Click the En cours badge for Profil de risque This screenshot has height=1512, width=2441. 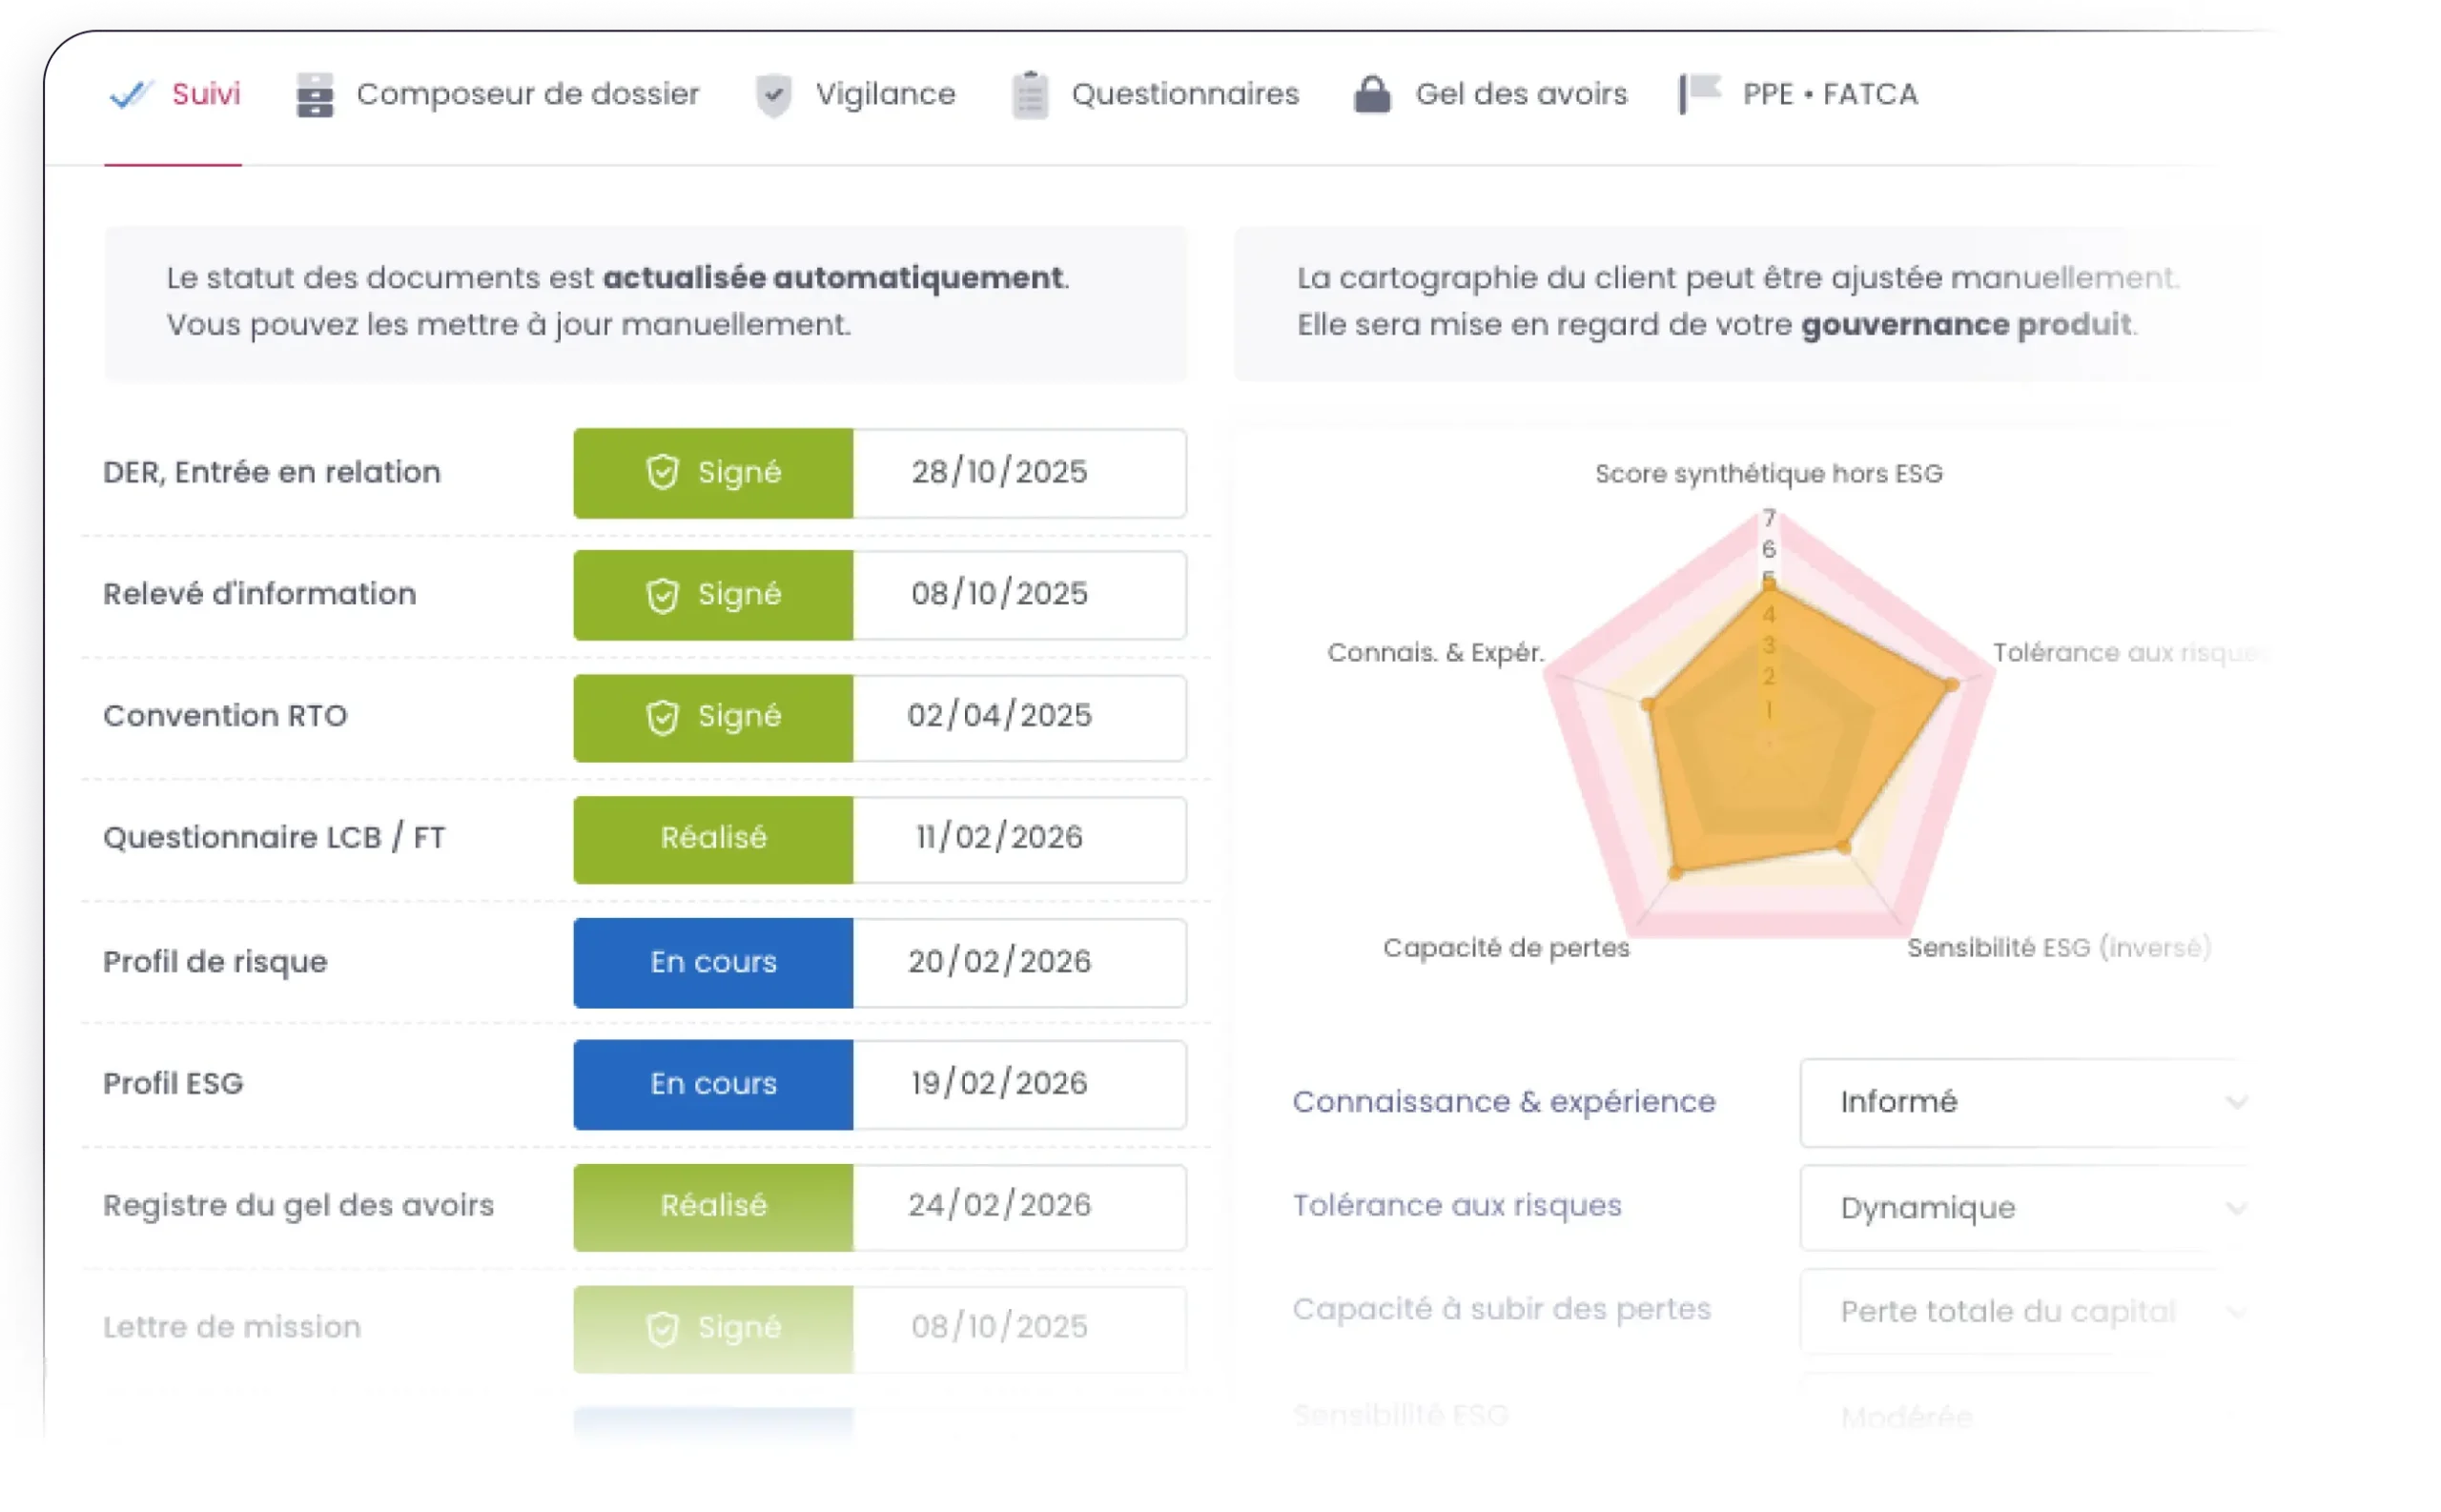tap(712, 962)
